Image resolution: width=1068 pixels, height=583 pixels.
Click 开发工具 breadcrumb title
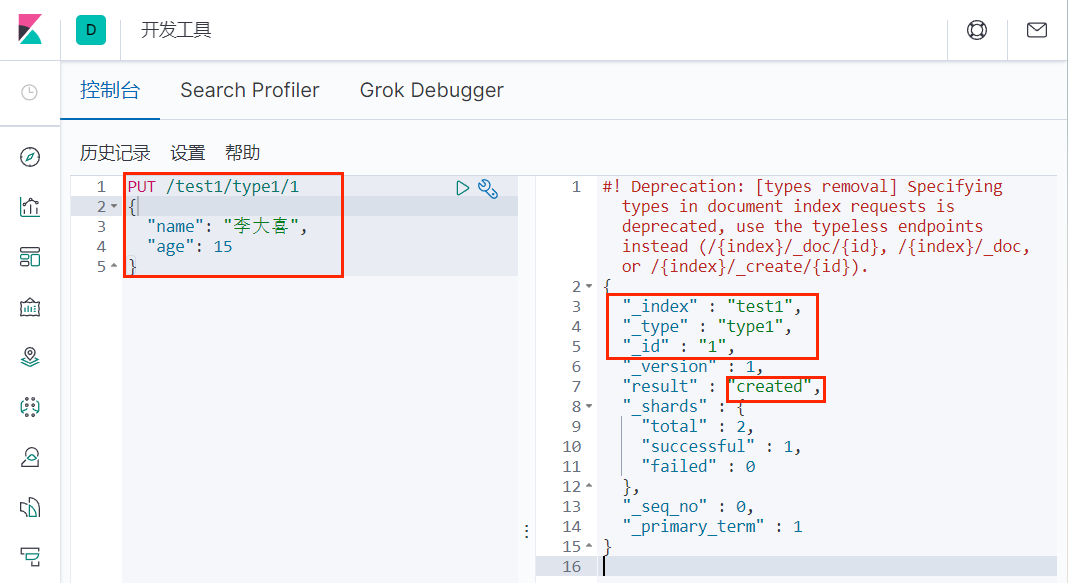pyautogui.click(x=176, y=30)
